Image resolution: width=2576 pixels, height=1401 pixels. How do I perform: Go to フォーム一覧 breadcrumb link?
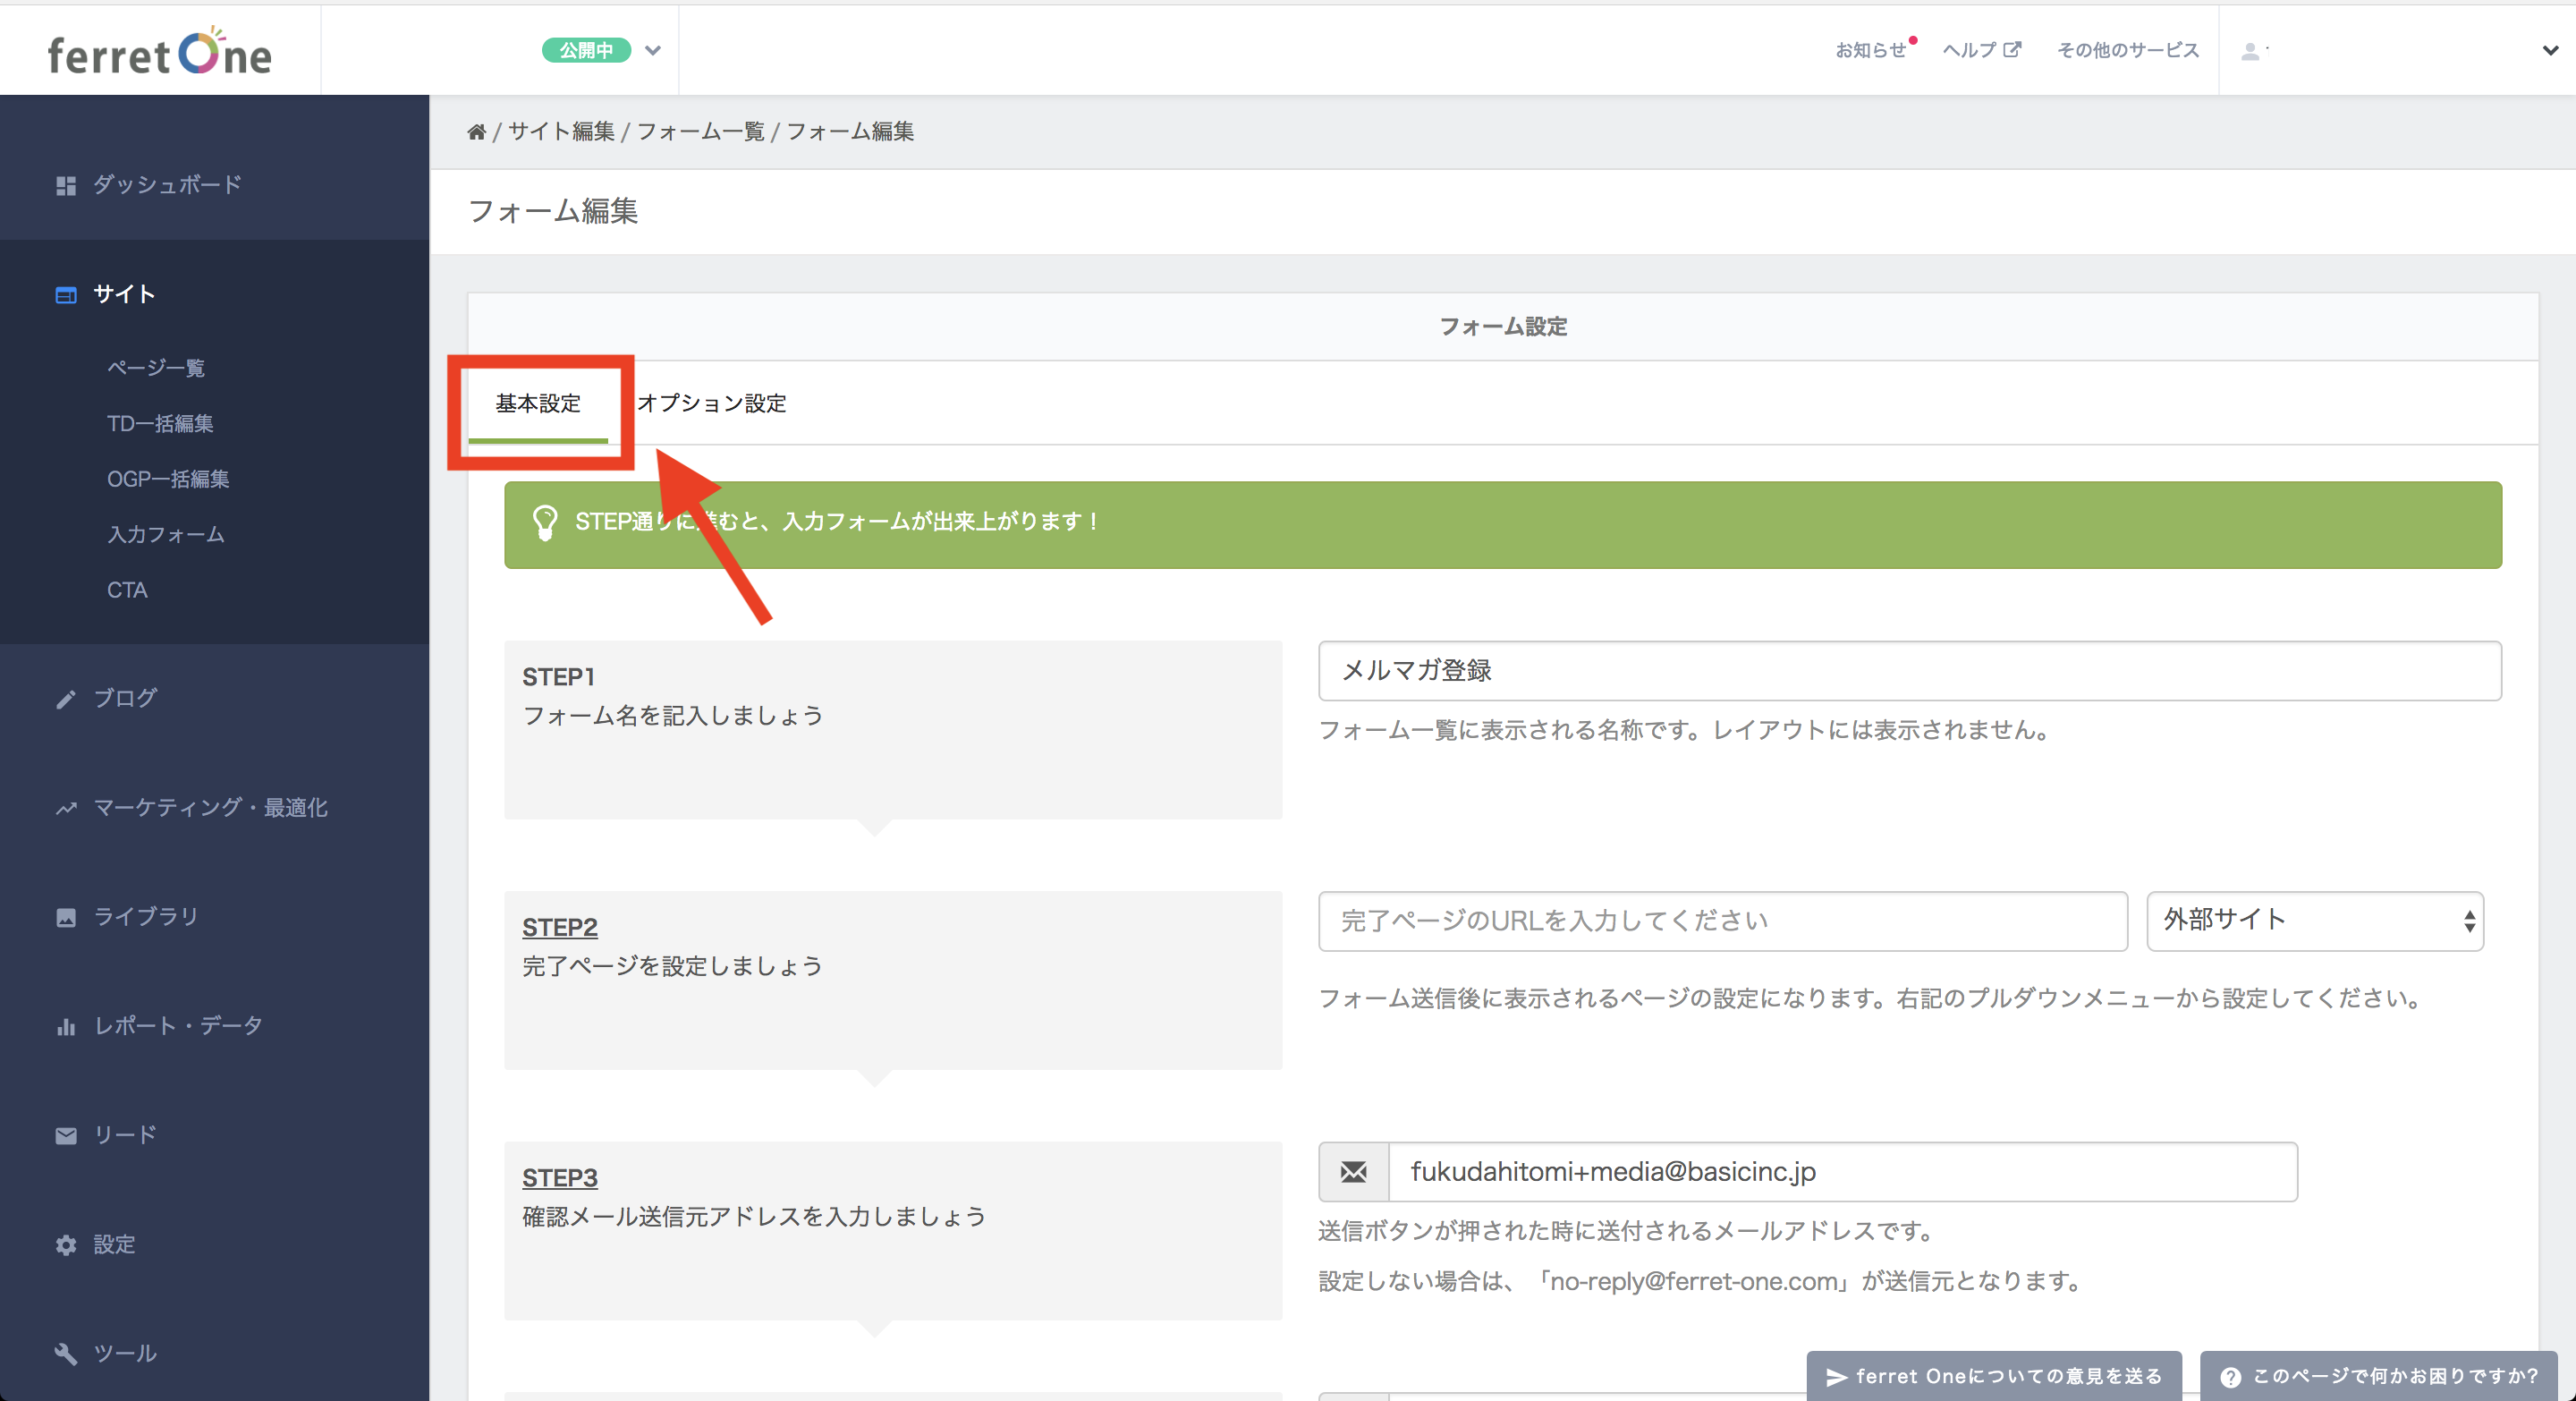coord(700,132)
